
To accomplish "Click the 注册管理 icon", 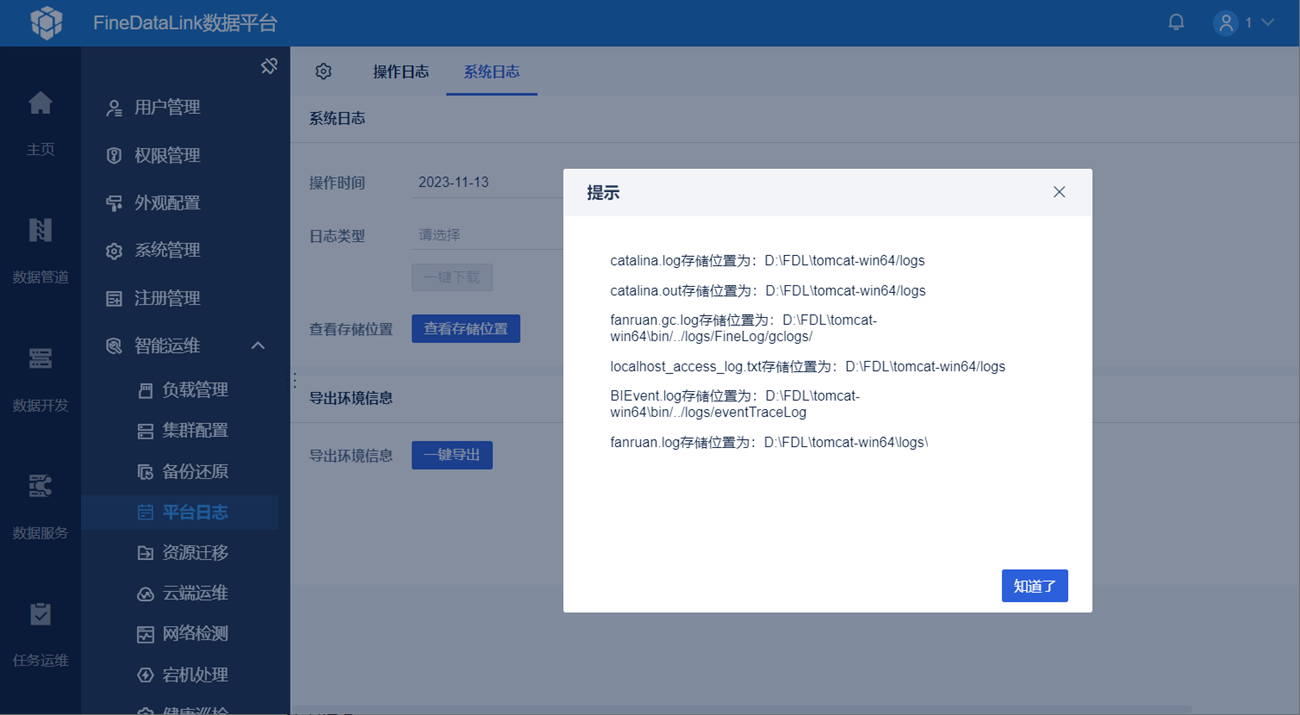I will (x=114, y=299).
